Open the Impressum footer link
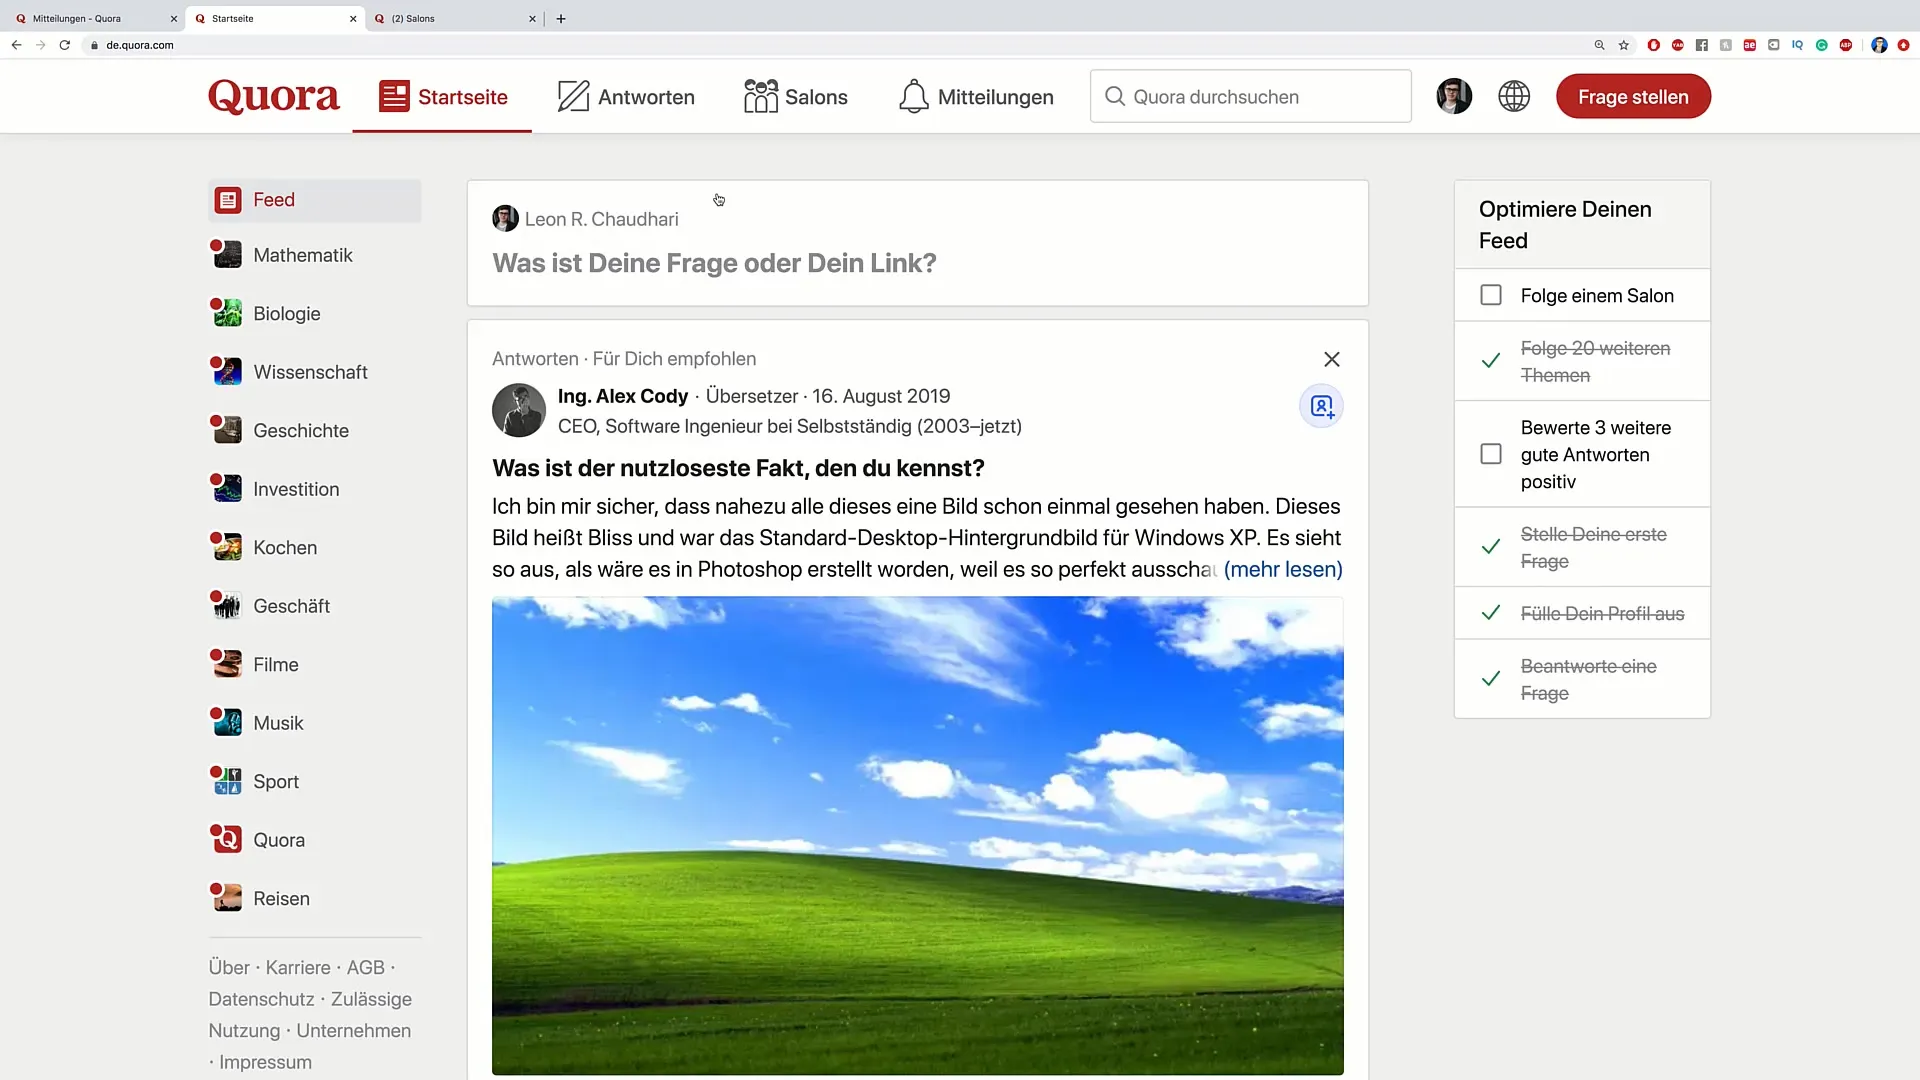The image size is (1920, 1080). point(266,1062)
